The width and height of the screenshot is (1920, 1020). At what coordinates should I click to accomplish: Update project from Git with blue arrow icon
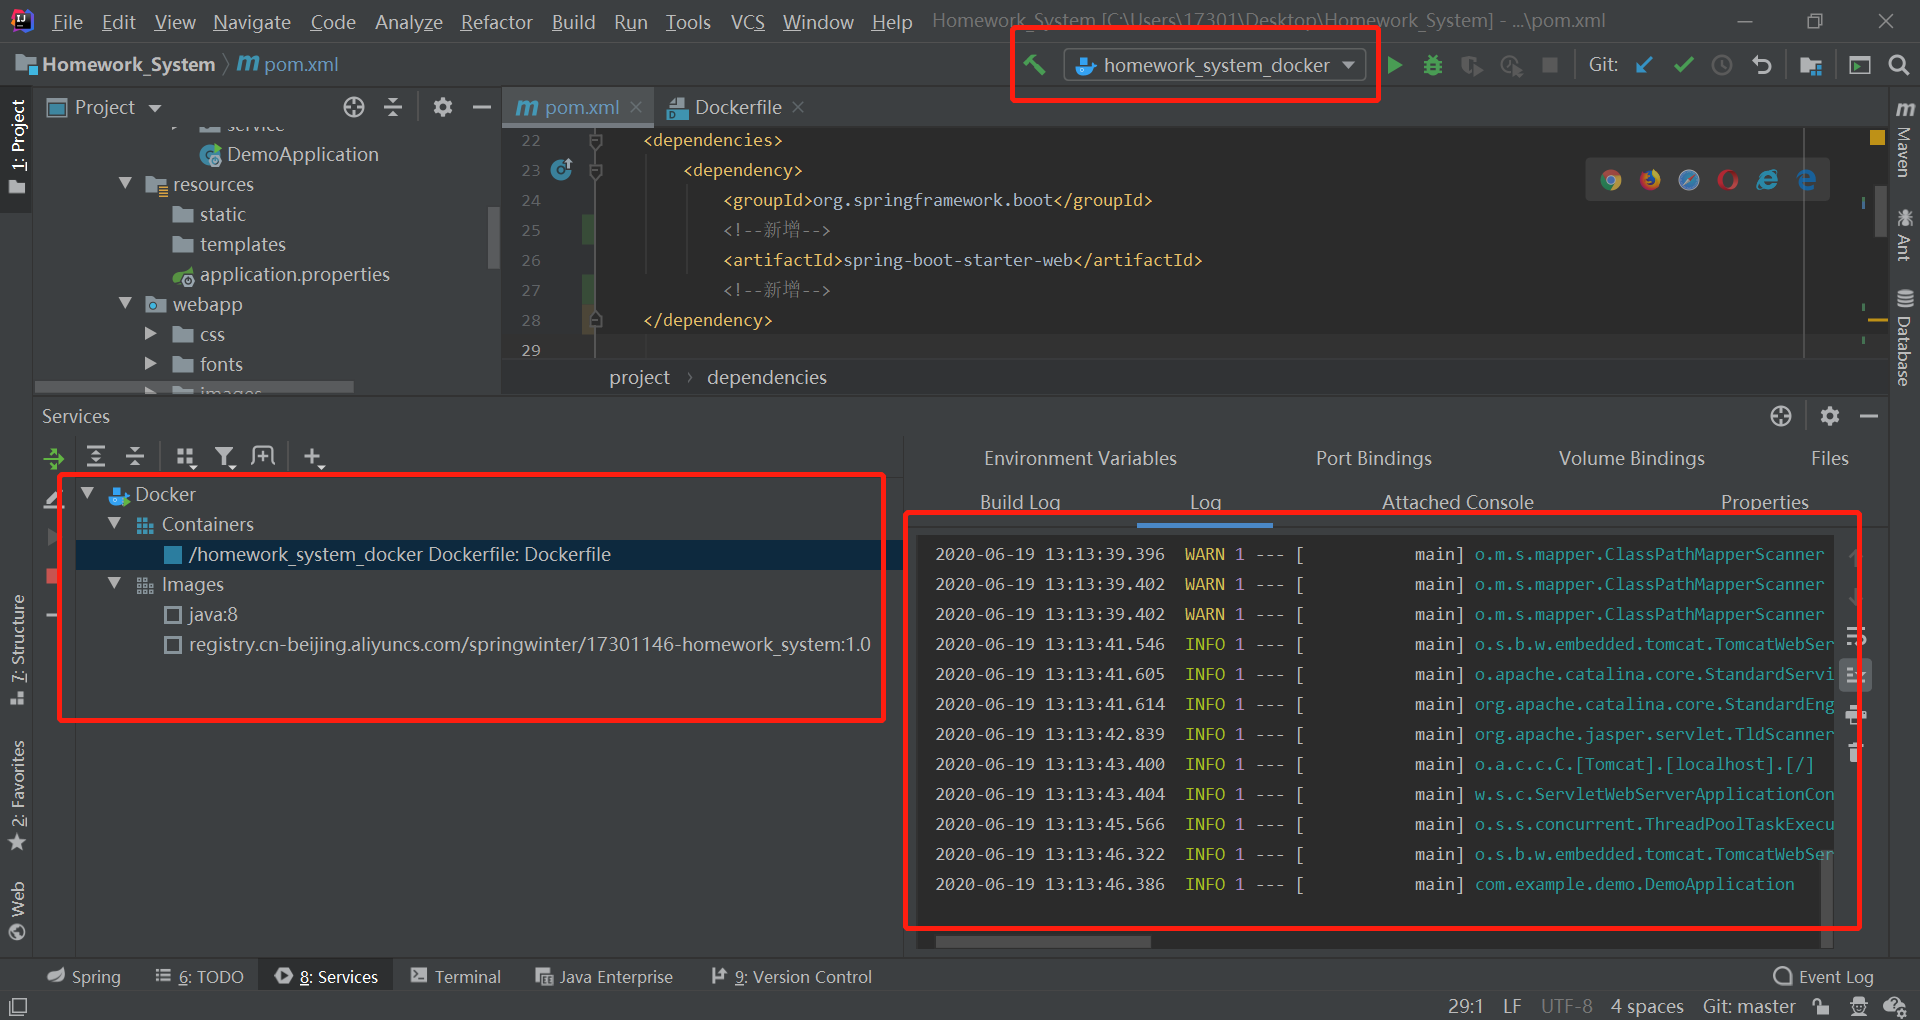(1645, 64)
